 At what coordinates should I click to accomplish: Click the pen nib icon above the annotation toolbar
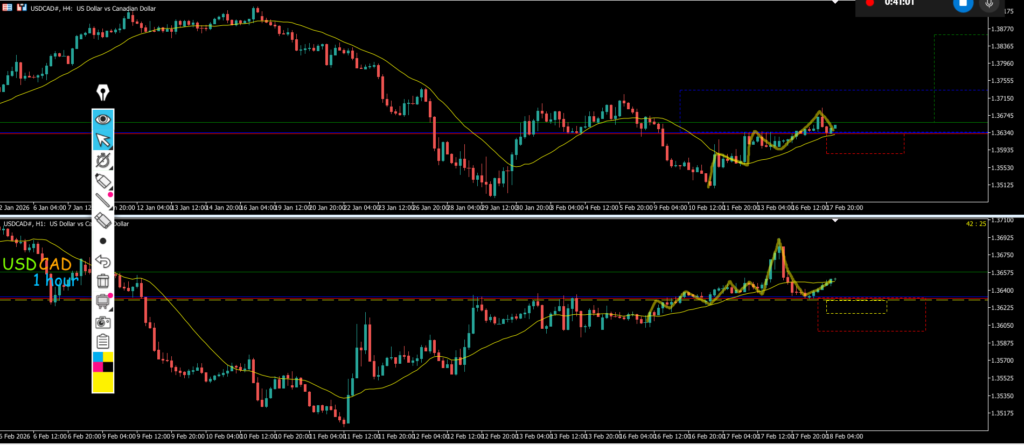(103, 94)
